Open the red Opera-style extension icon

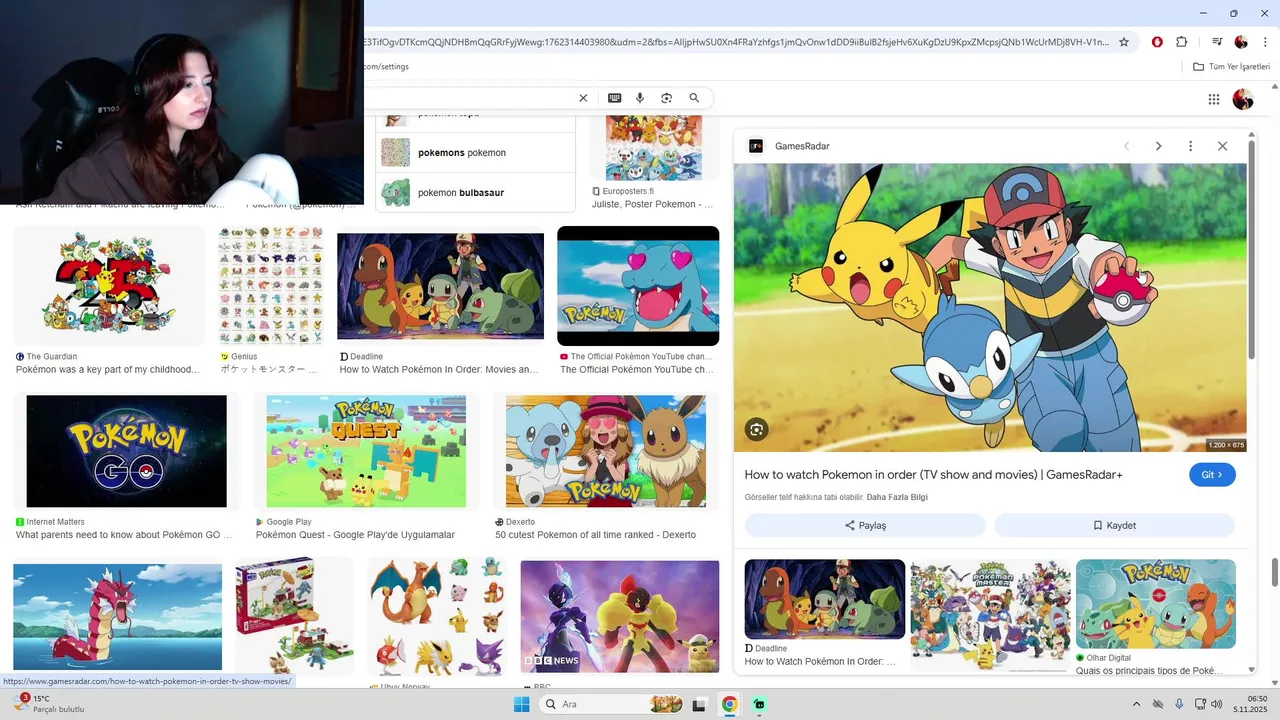[x=1157, y=42]
